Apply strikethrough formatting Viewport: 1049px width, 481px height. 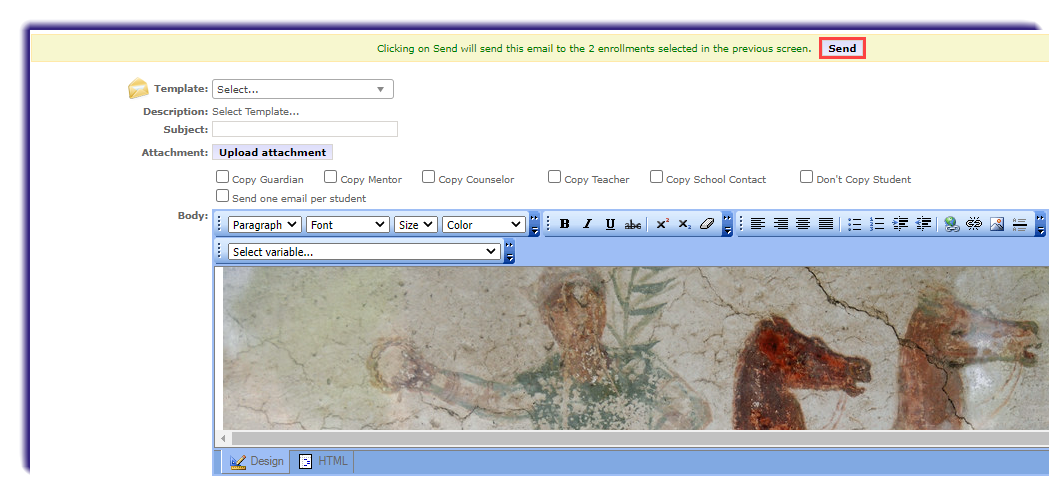tap(633, 224)
